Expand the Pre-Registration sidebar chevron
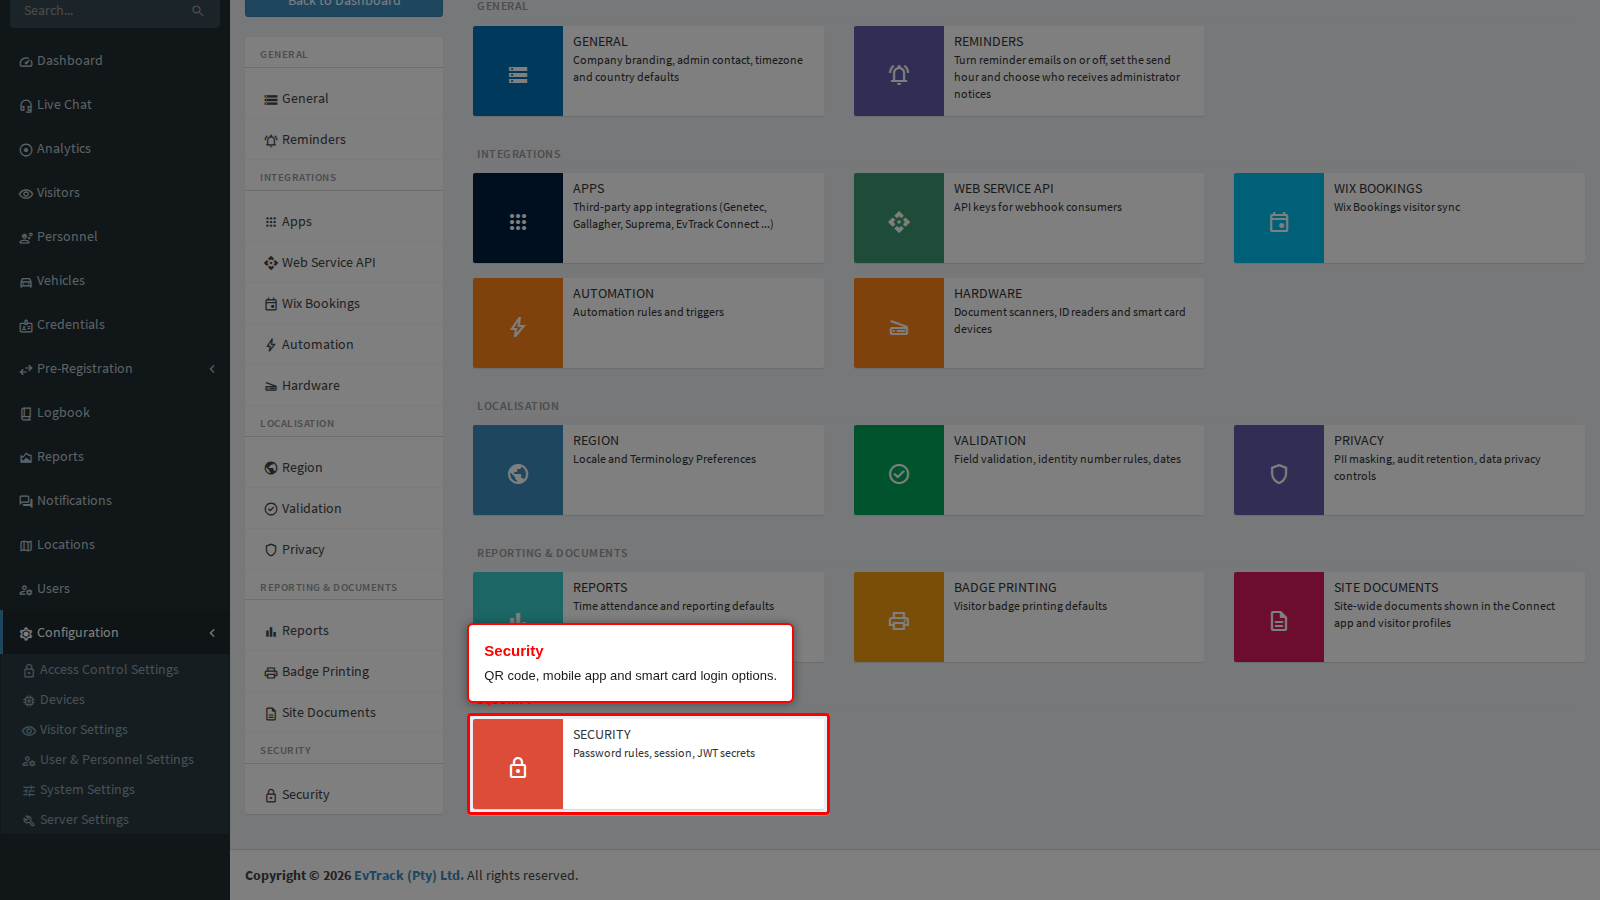Image resolution: width=1600 pixels, height=900 pixels. tap(212, 369)
